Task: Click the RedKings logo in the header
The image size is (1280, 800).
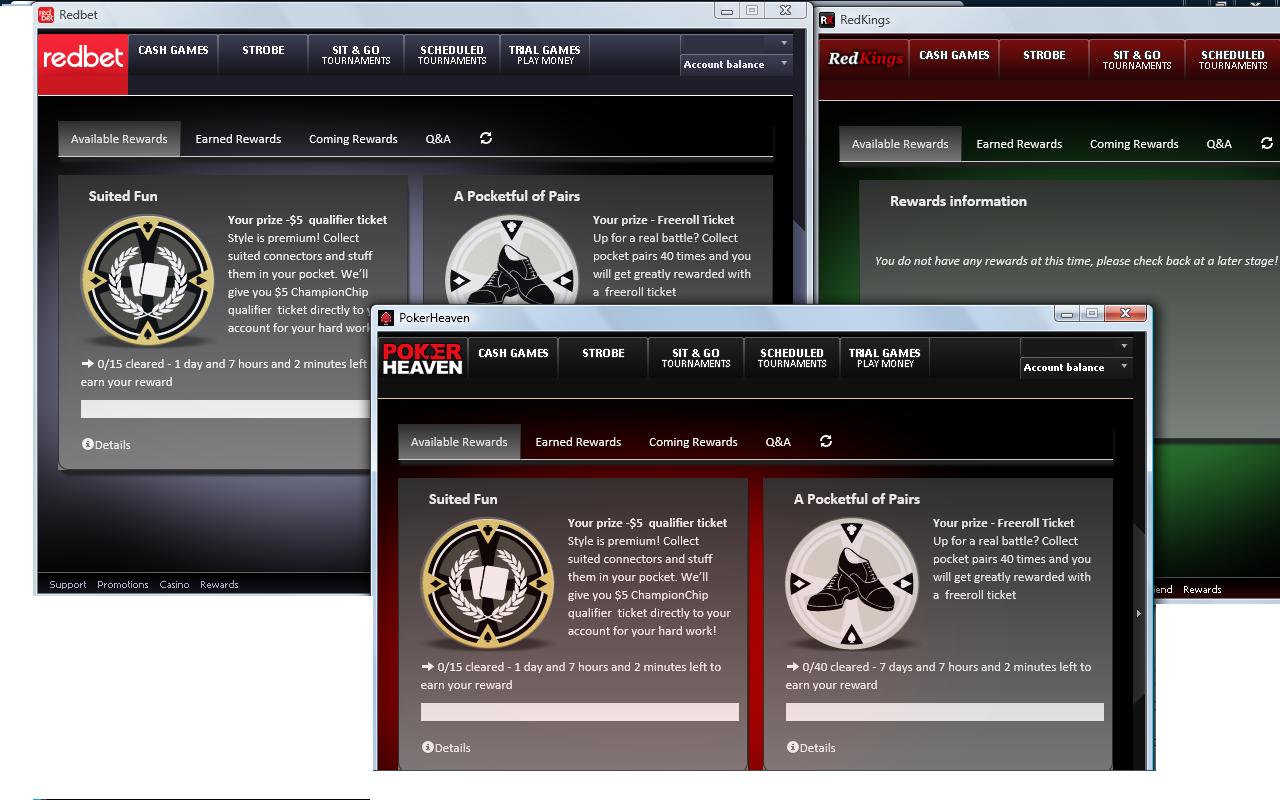Action: coord(864,59)
